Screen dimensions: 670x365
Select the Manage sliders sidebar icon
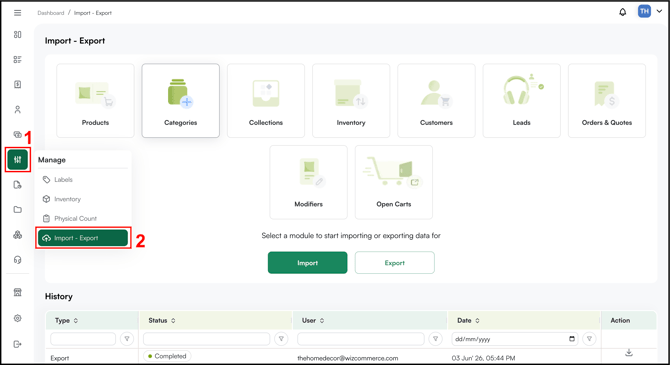click(18, 159)
